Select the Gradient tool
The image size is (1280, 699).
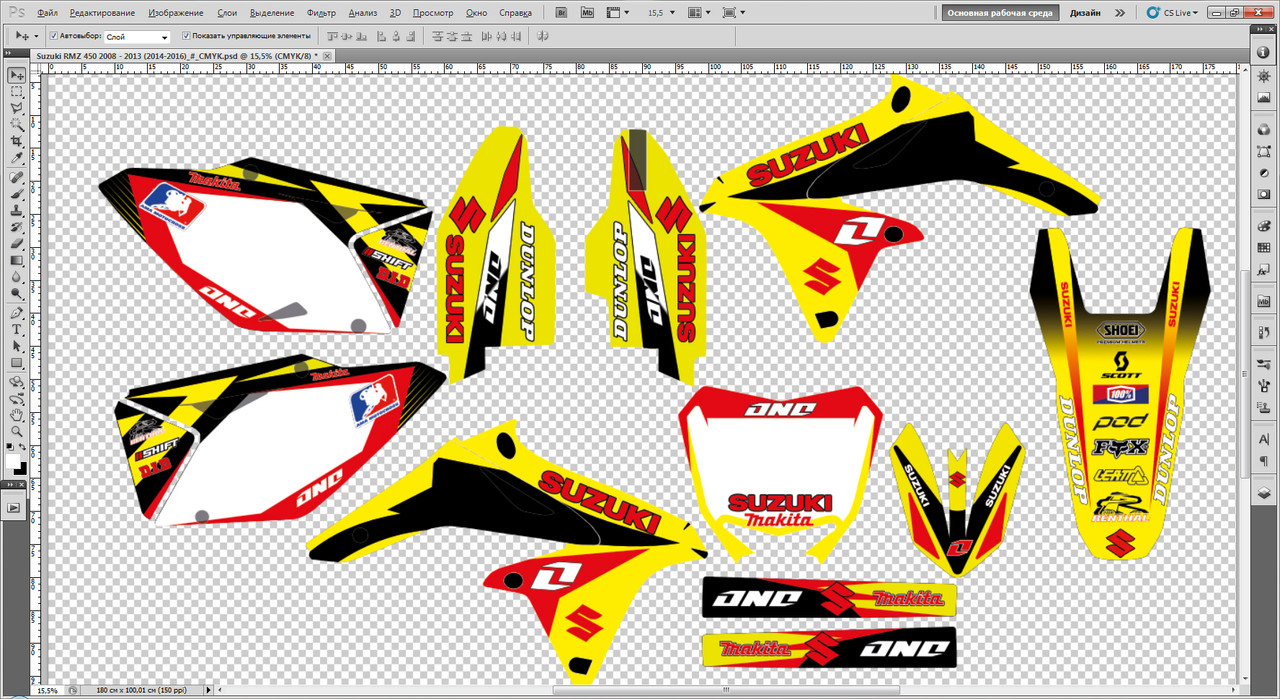pos(17,262)
